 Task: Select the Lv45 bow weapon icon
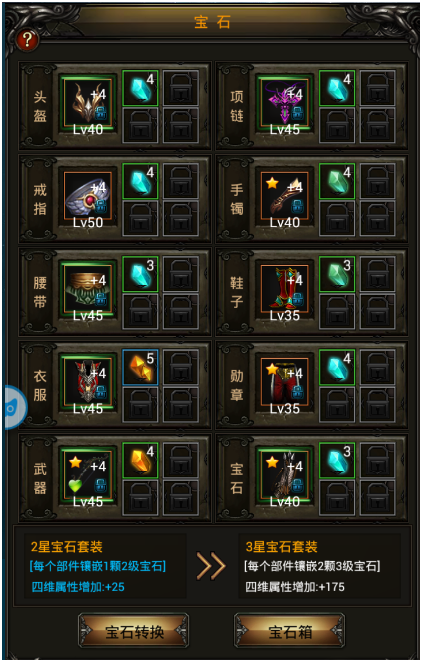coord(88,475)
